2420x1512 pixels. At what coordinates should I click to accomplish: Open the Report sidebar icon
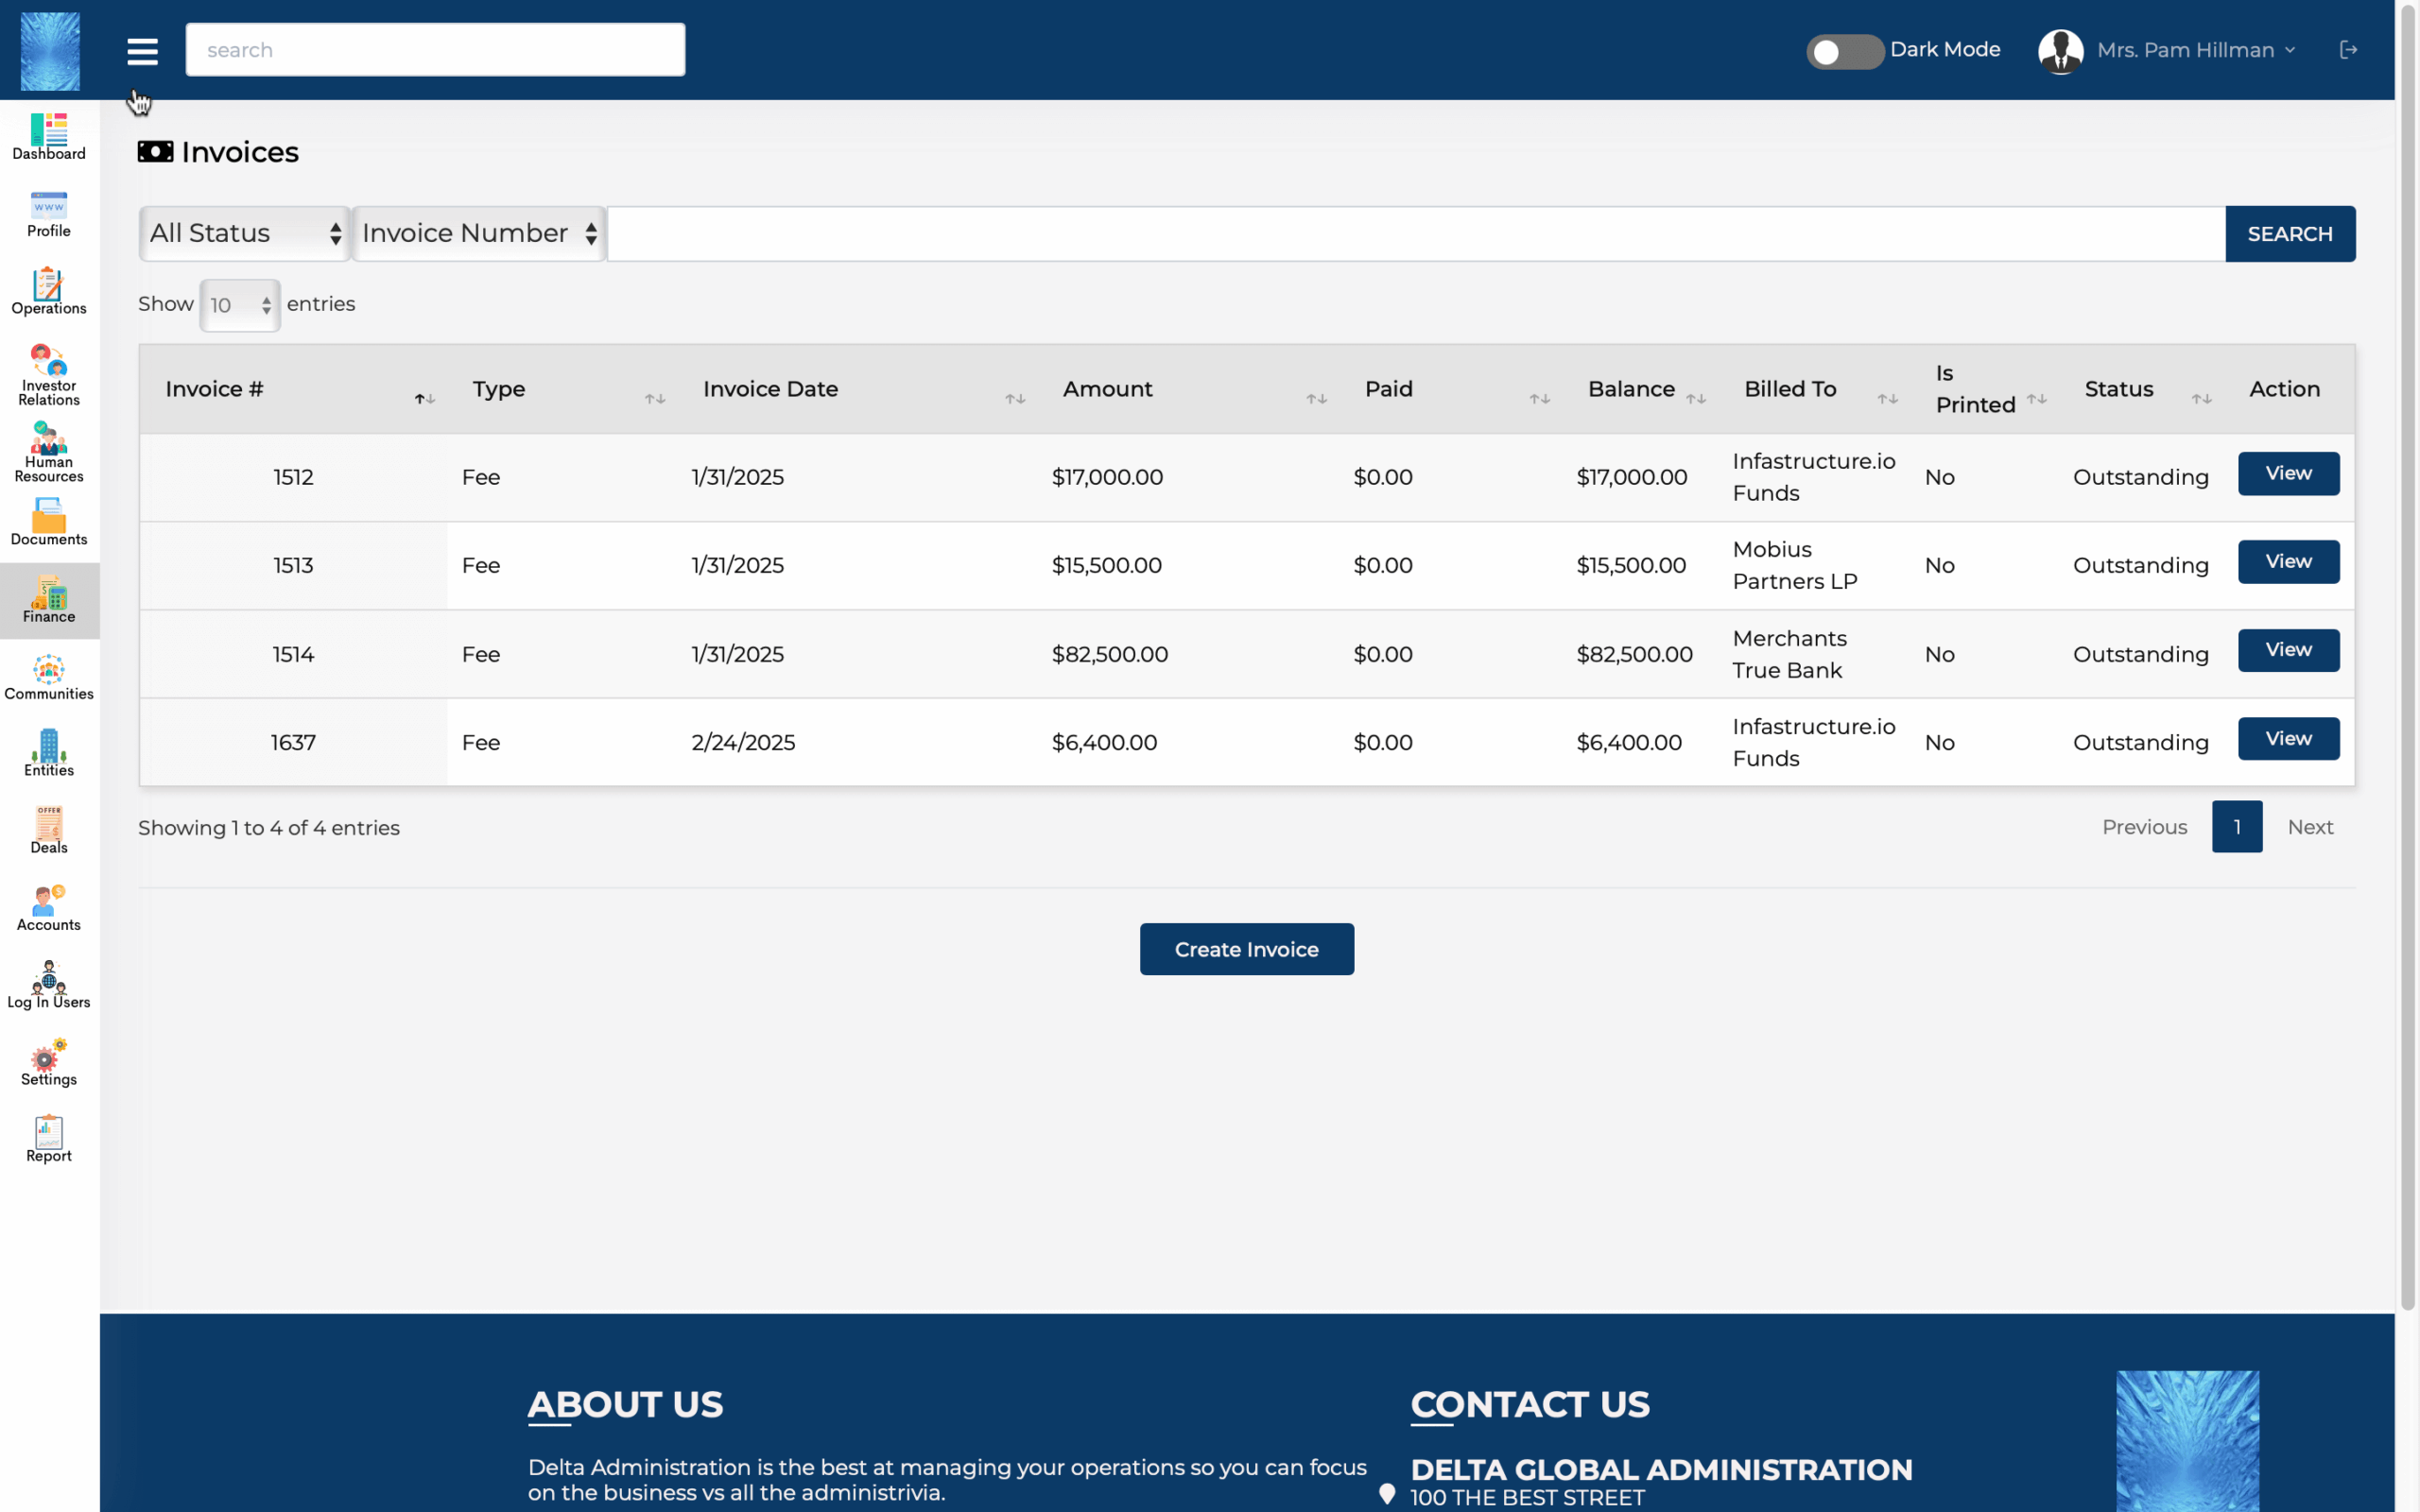pos(48,1139)
